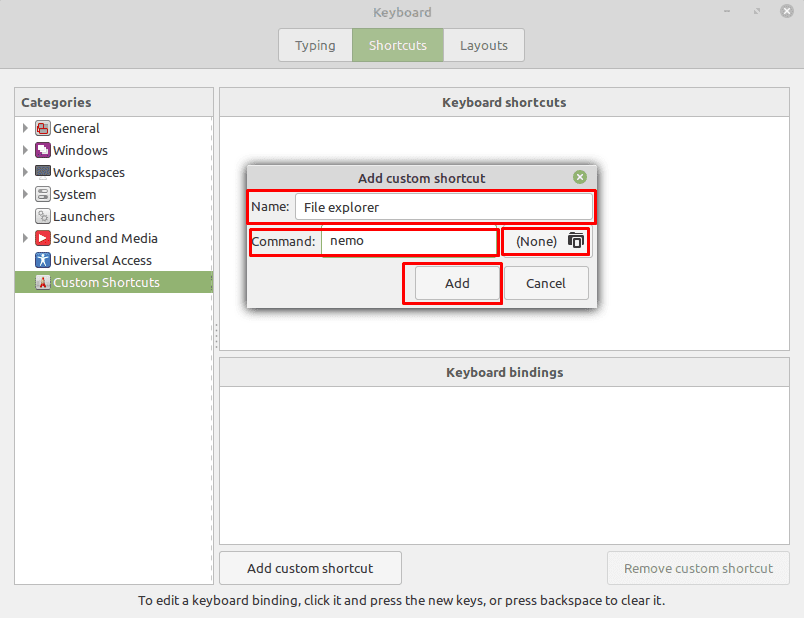Minimize the Keyboard window
The image size is (804, 618).
(x=727, y=11)
